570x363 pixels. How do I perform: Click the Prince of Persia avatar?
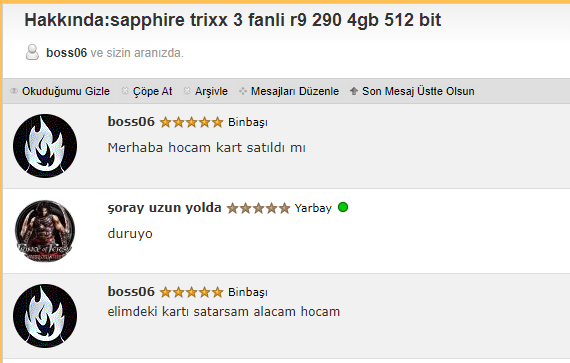[45, 231]
